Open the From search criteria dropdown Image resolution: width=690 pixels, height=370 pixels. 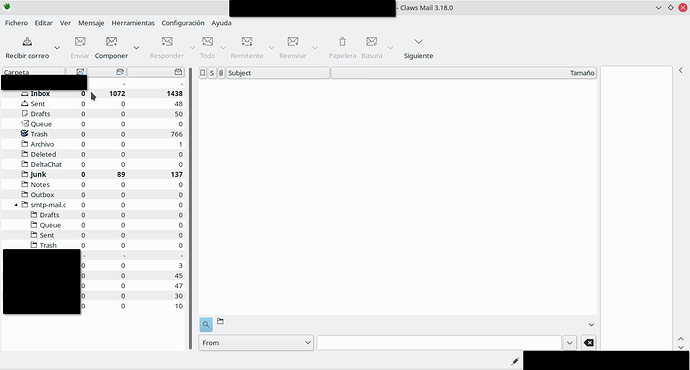[x=256, y=343]
